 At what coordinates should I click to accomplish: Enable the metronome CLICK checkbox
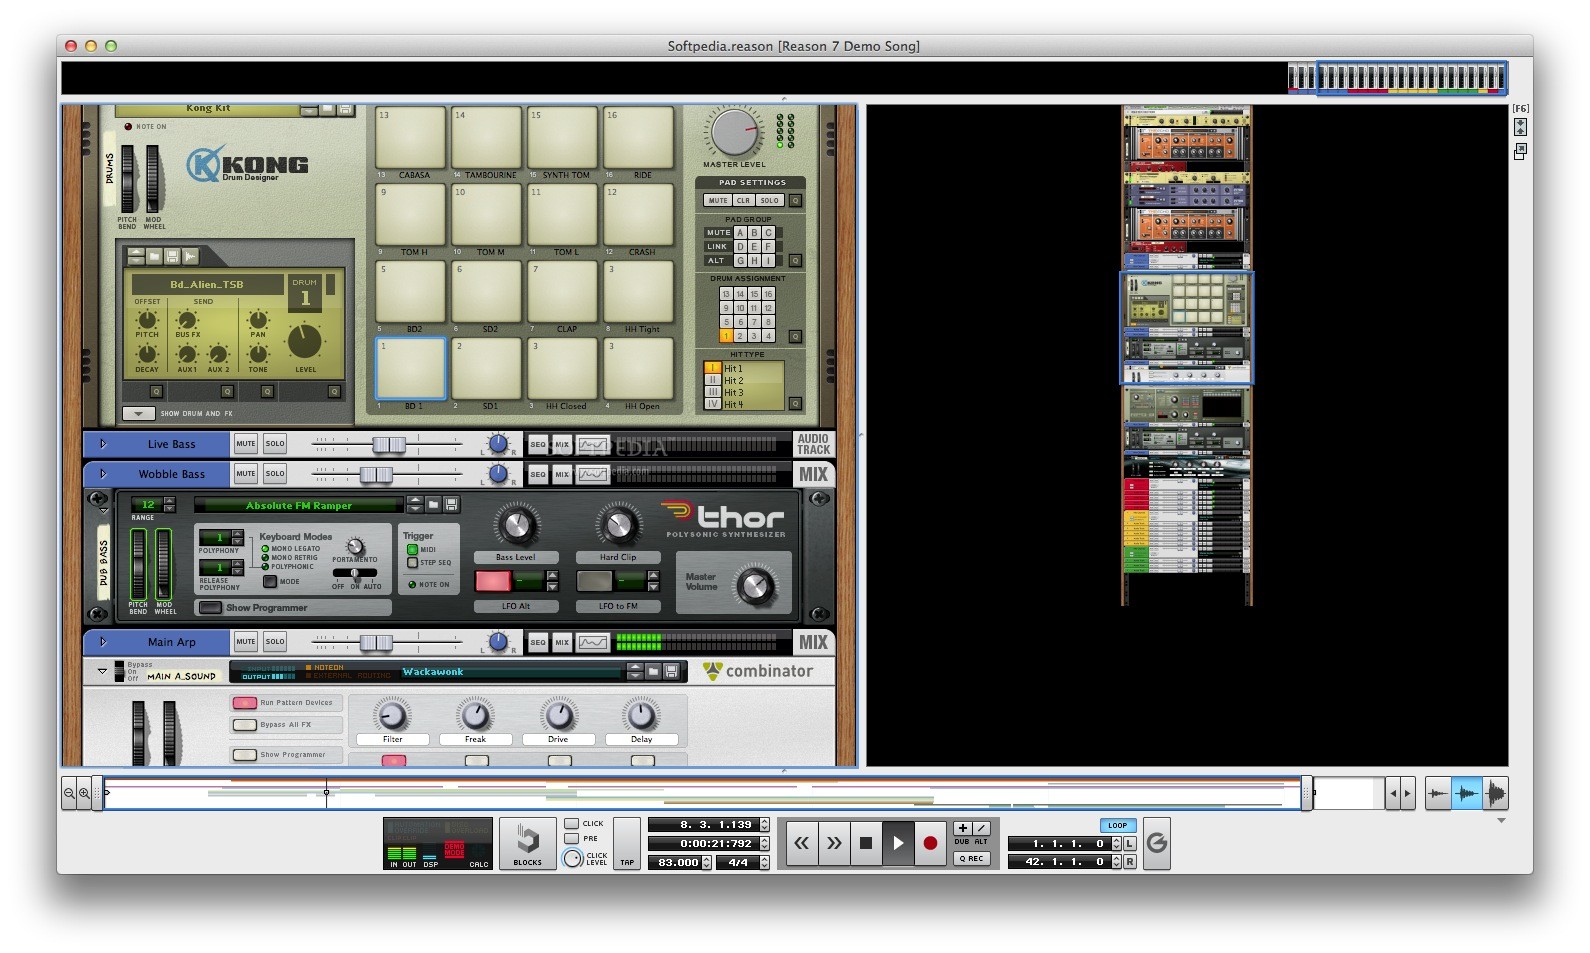coord(572,824)
